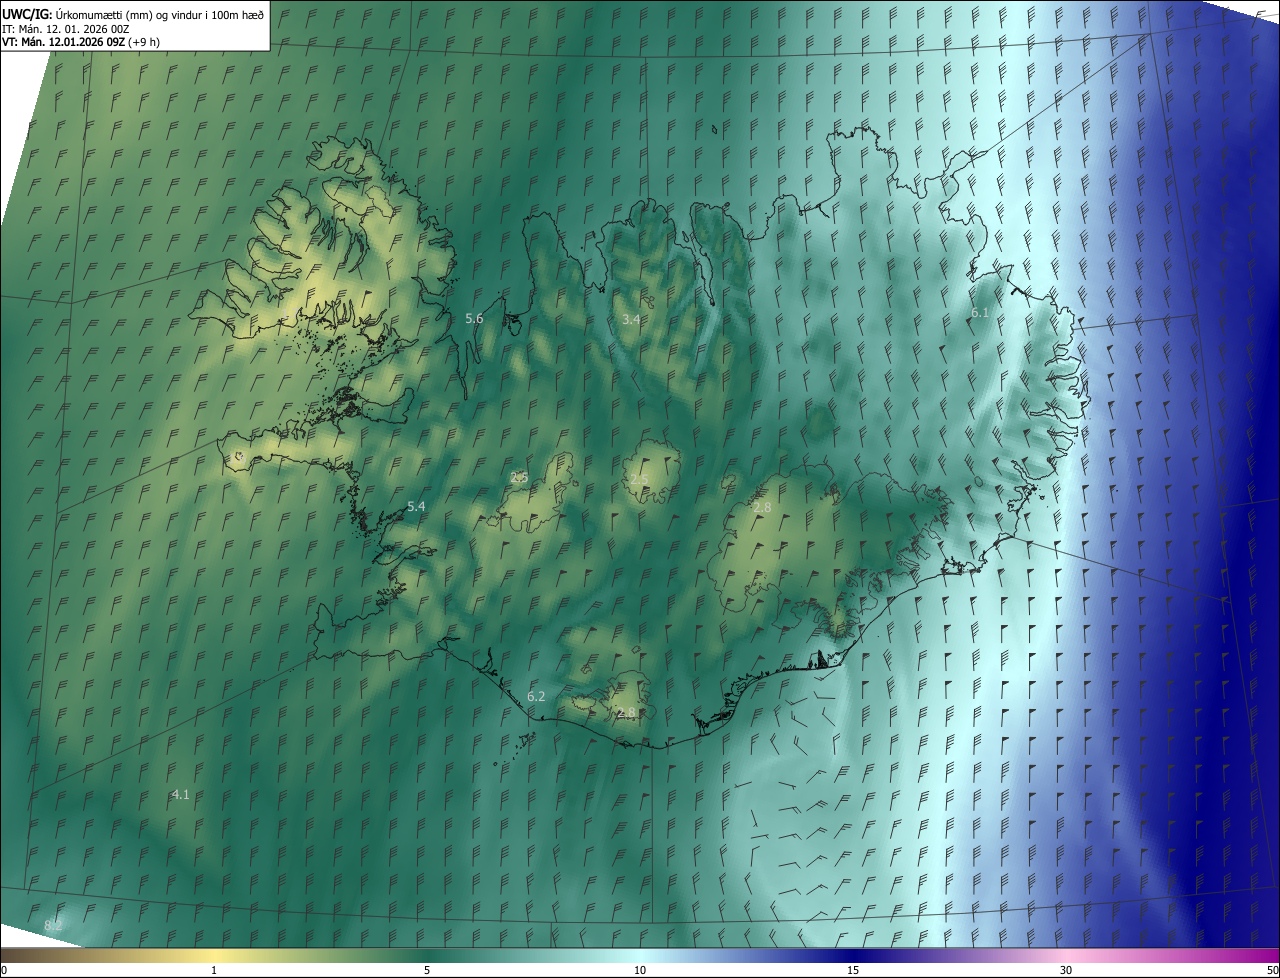This screenshot has height=978, width=1280.
Task: Click the color scale tick label 10
Action: pos(640,970)
